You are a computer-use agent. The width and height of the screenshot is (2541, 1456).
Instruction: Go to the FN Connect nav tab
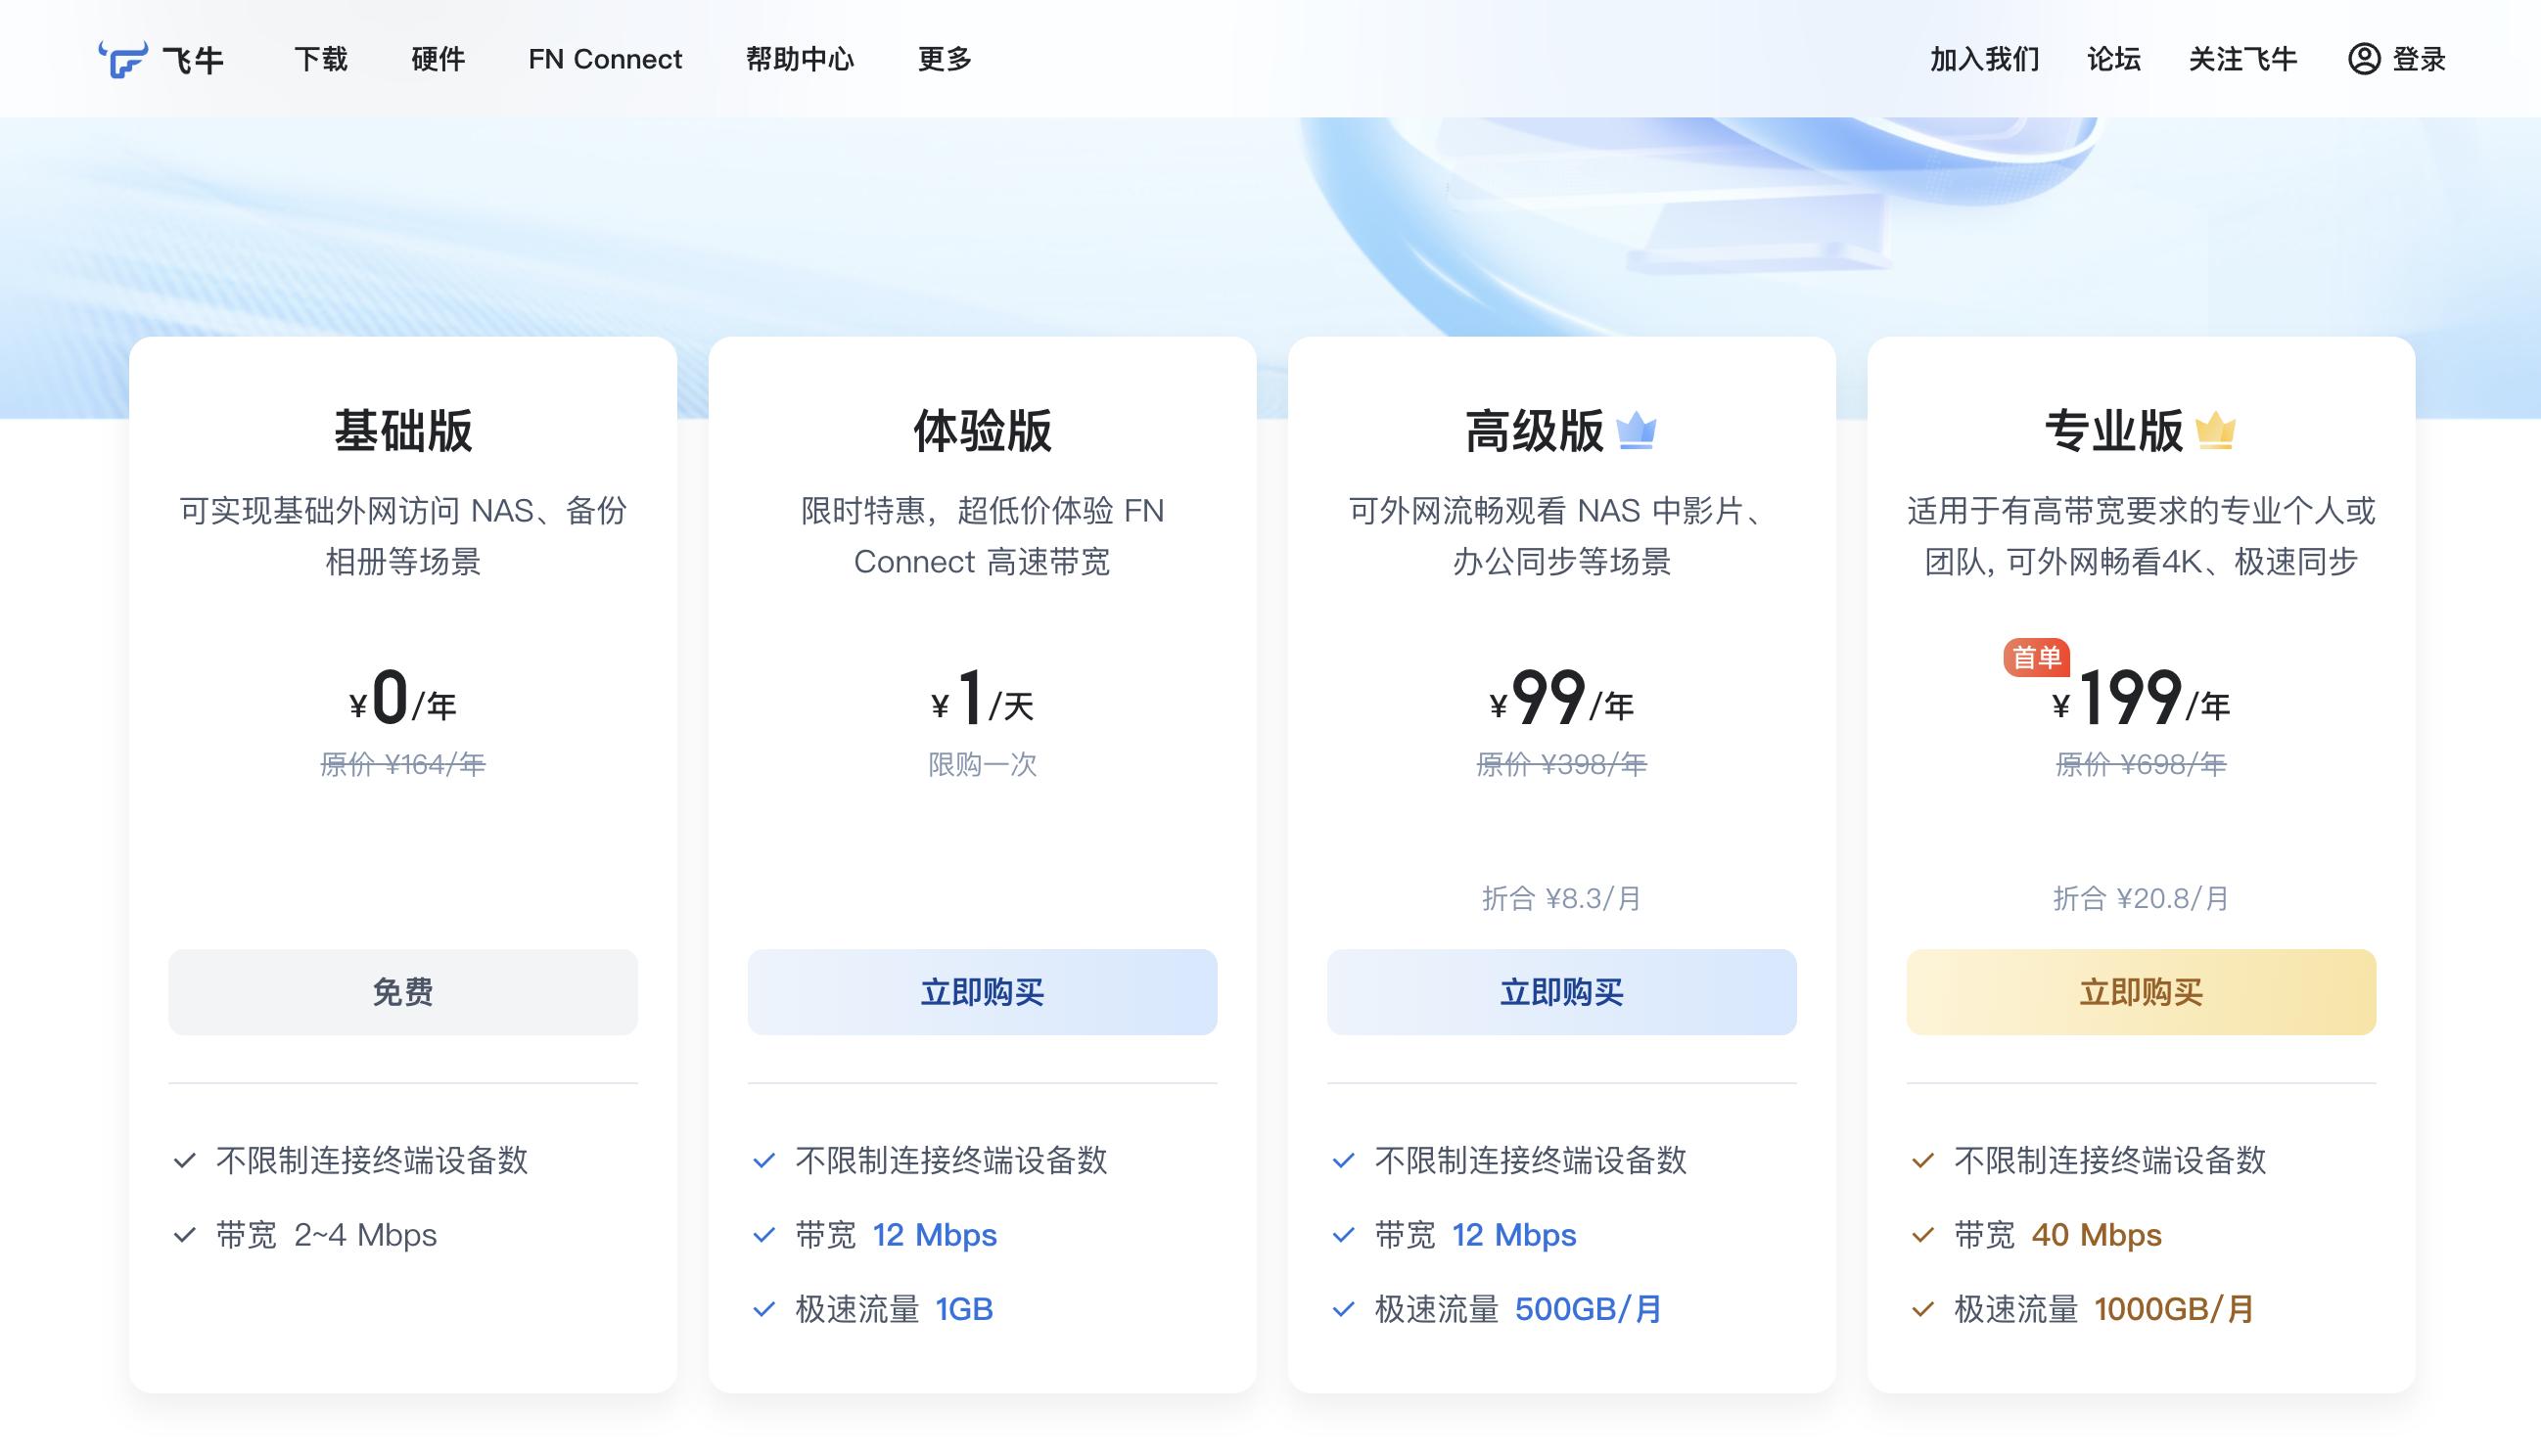[605, 59]
